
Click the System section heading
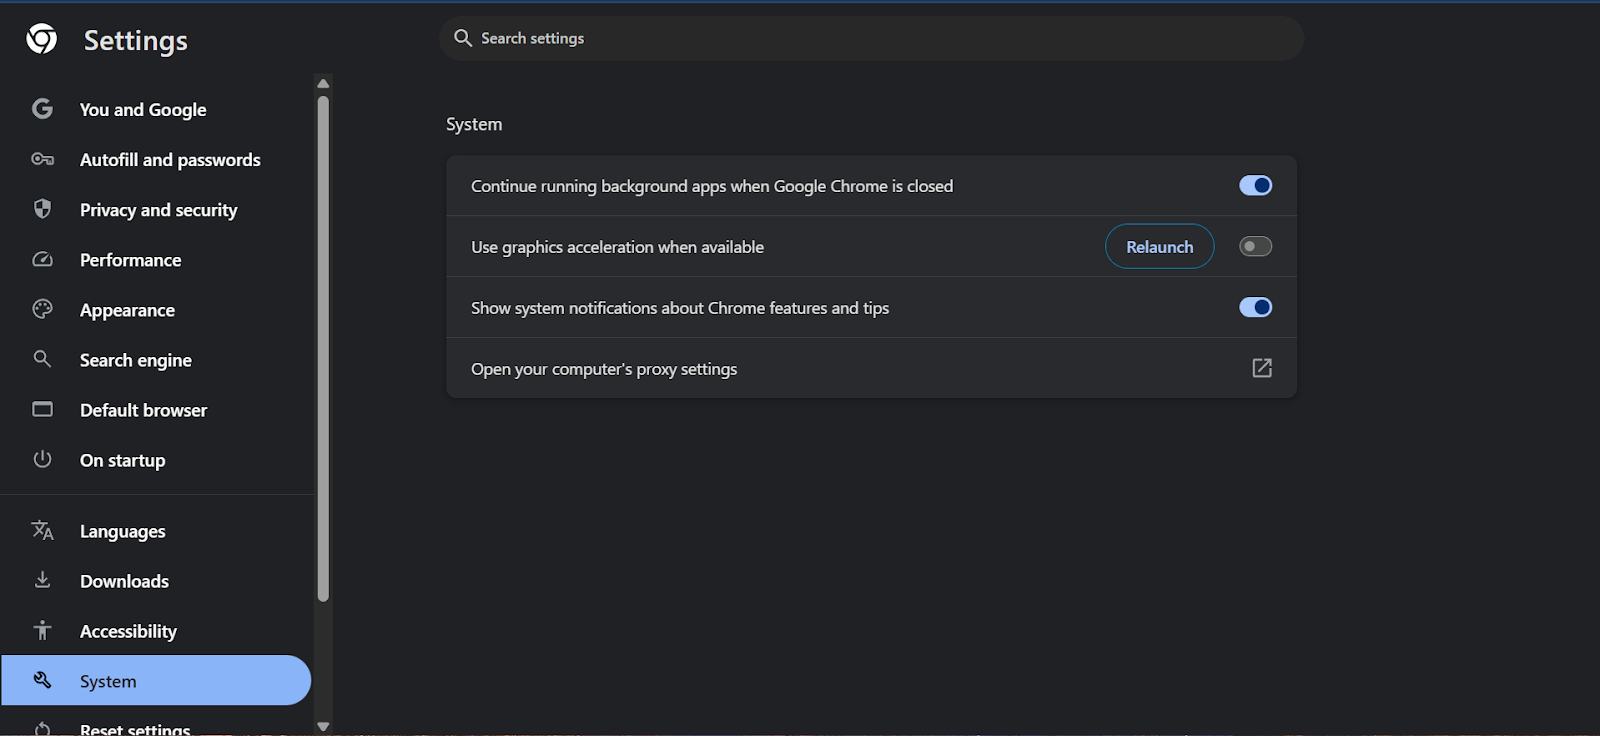474,124
